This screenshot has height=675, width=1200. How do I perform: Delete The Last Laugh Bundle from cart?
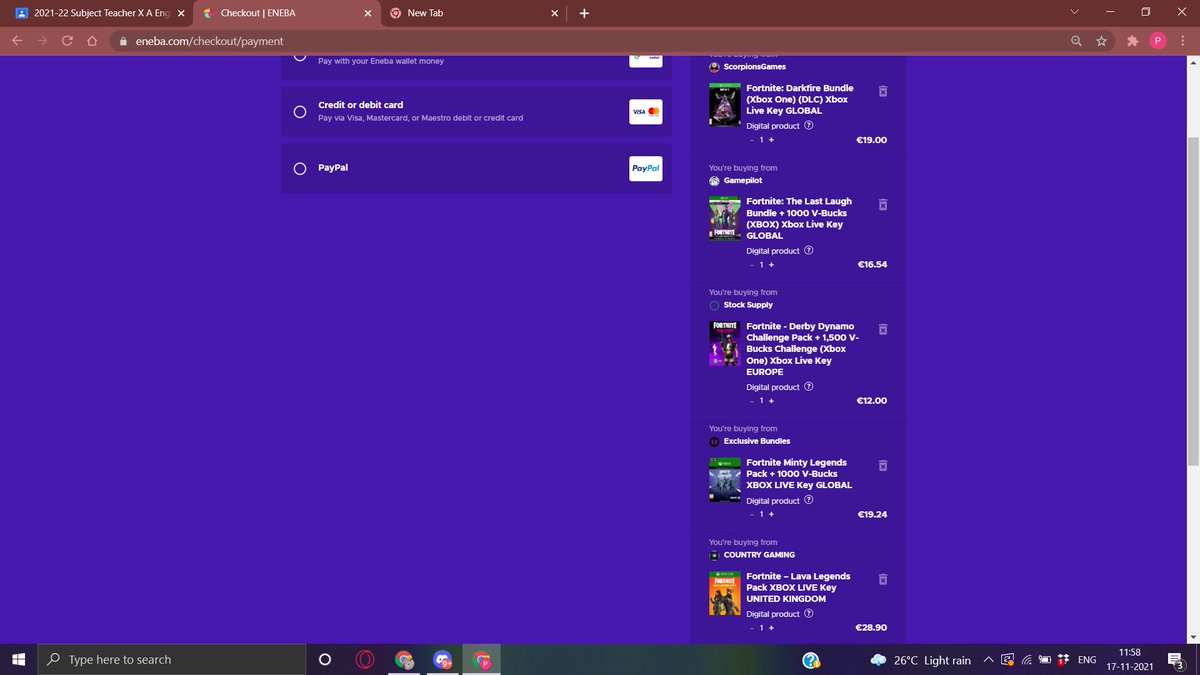point(882,204)
